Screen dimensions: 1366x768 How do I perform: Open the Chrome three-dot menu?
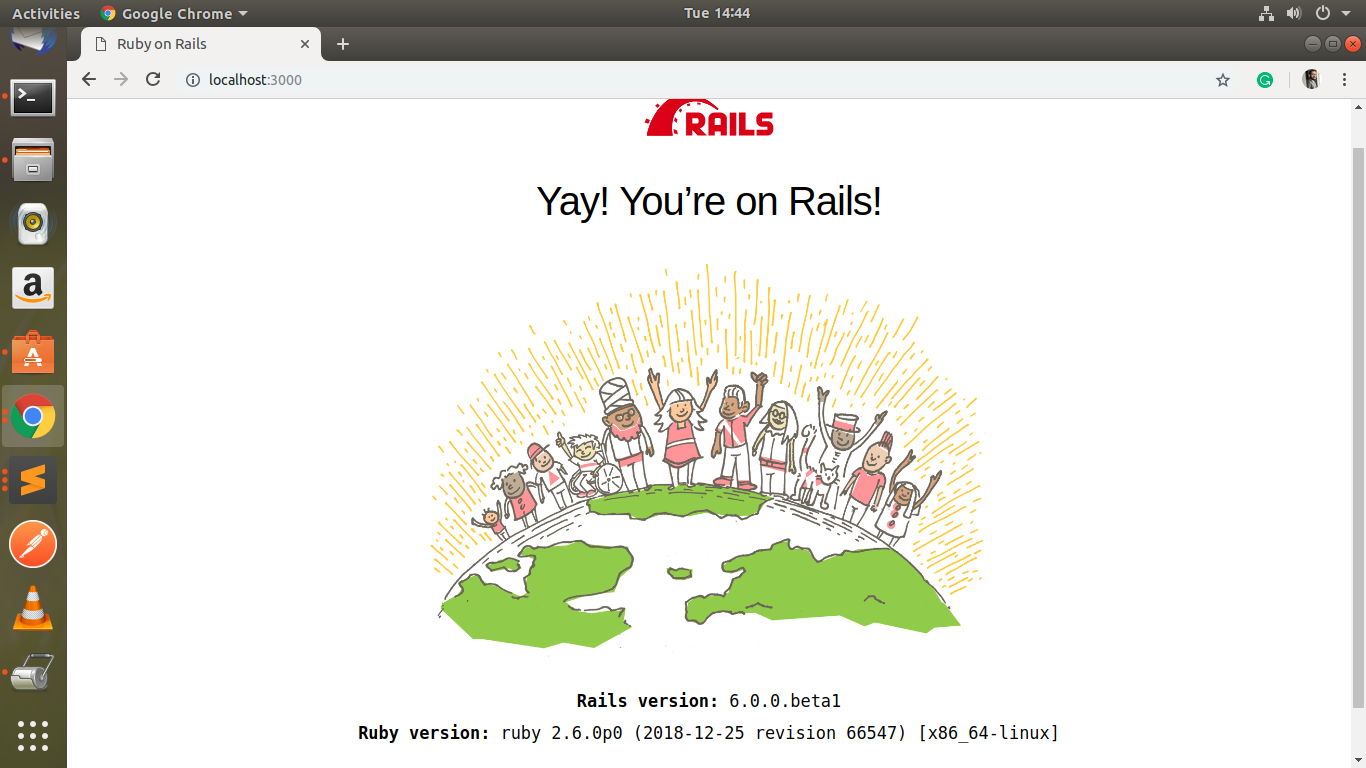pyautogui.click(x=1343, y=80)
